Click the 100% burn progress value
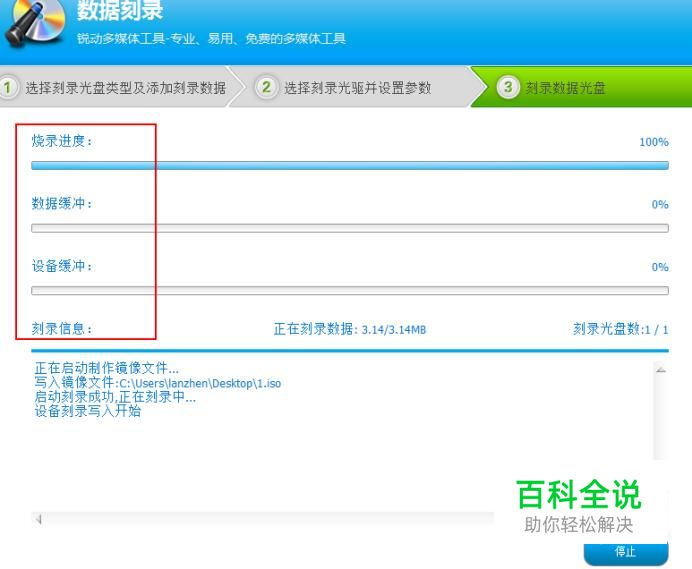Image resolution: width=692 pixels, height=569 pixels. (654, 142)
